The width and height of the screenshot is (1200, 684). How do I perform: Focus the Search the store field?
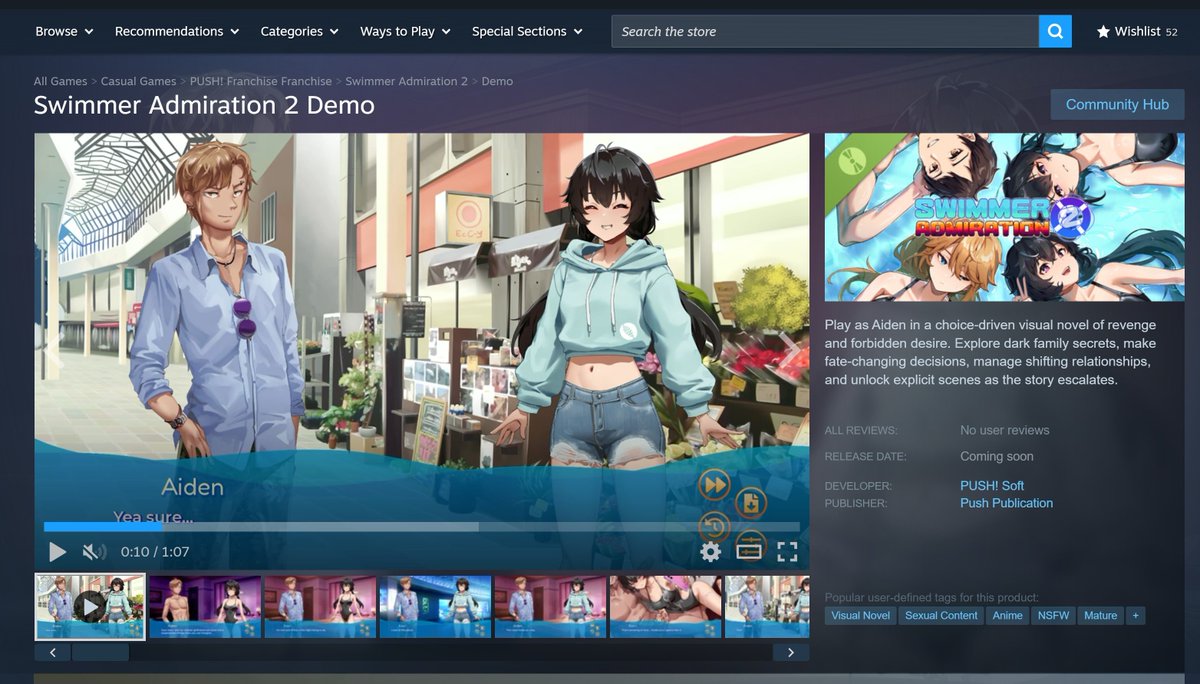825,31
